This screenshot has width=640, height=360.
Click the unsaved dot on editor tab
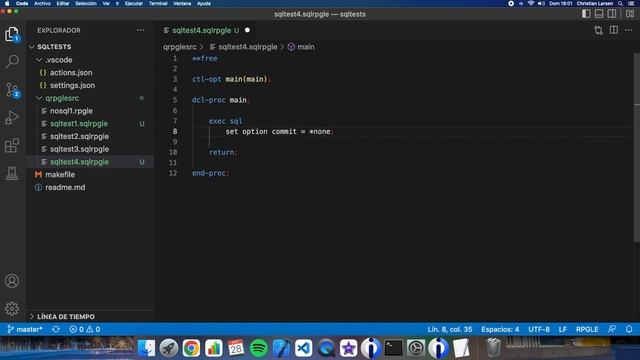click(247, 30)
